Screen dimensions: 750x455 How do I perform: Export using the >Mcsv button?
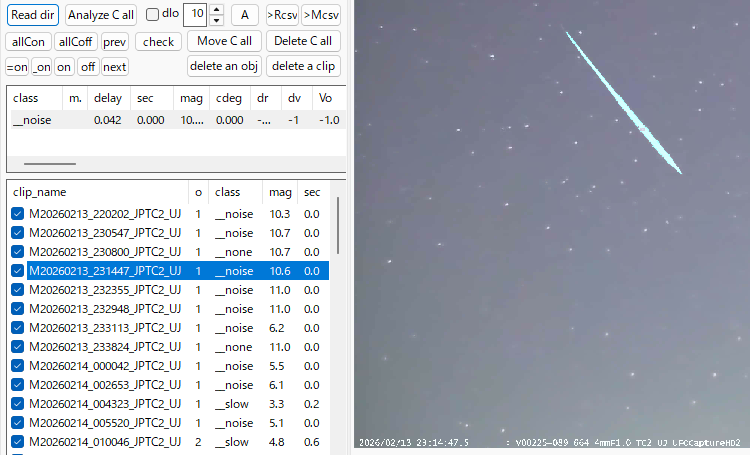click(x=321, y=15)
